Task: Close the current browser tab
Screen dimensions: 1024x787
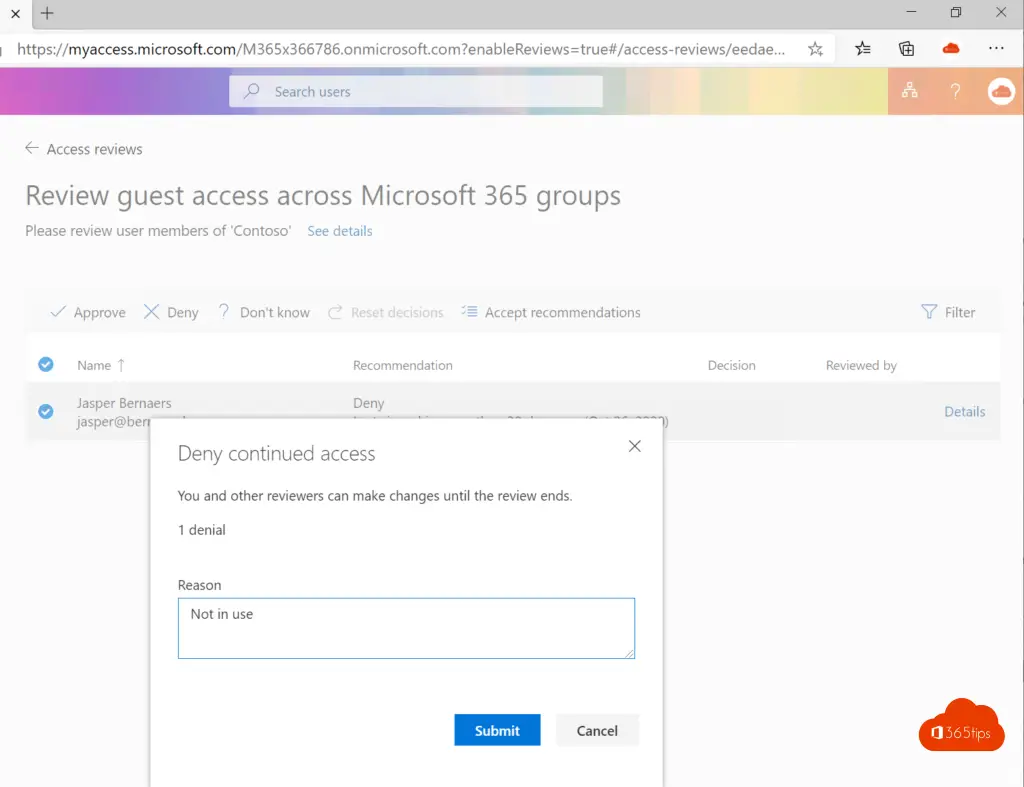Action: point(16,13)
